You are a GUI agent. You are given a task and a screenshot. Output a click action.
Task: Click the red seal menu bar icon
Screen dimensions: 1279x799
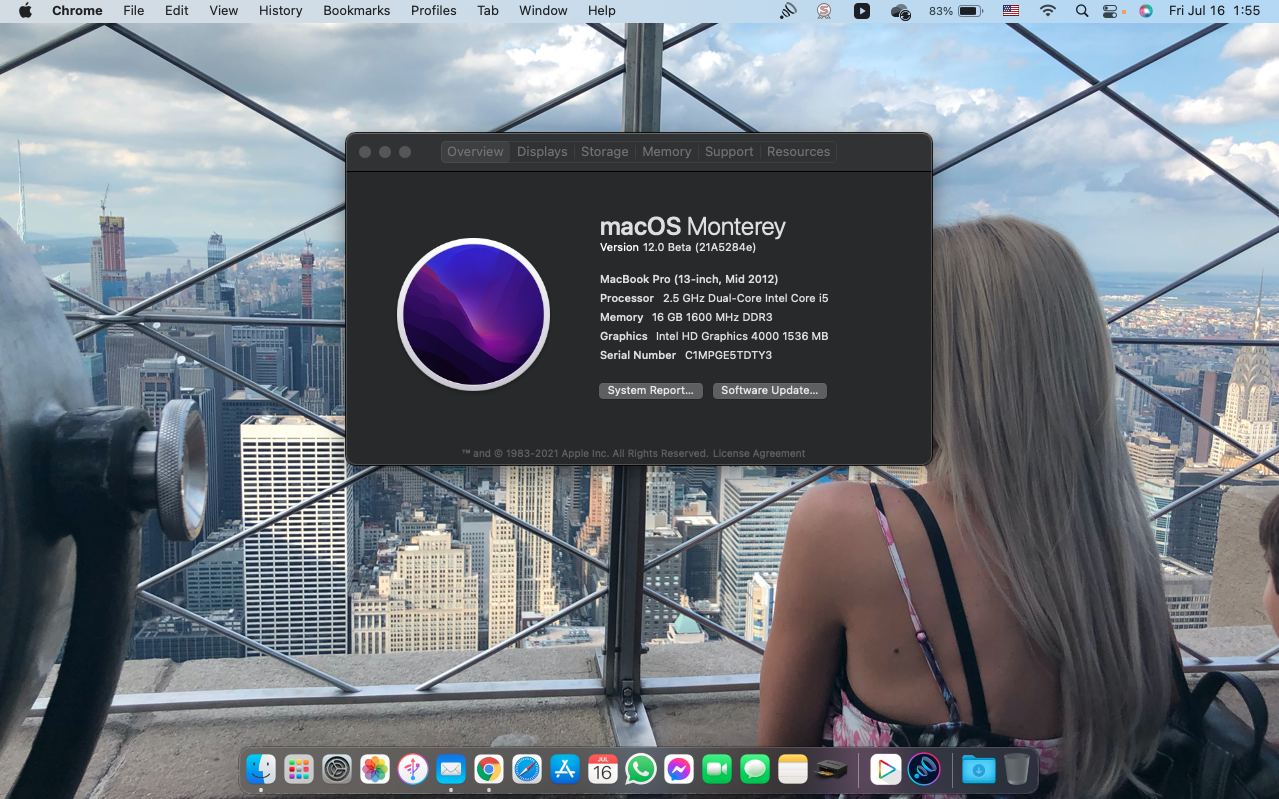tap(824, 10)
